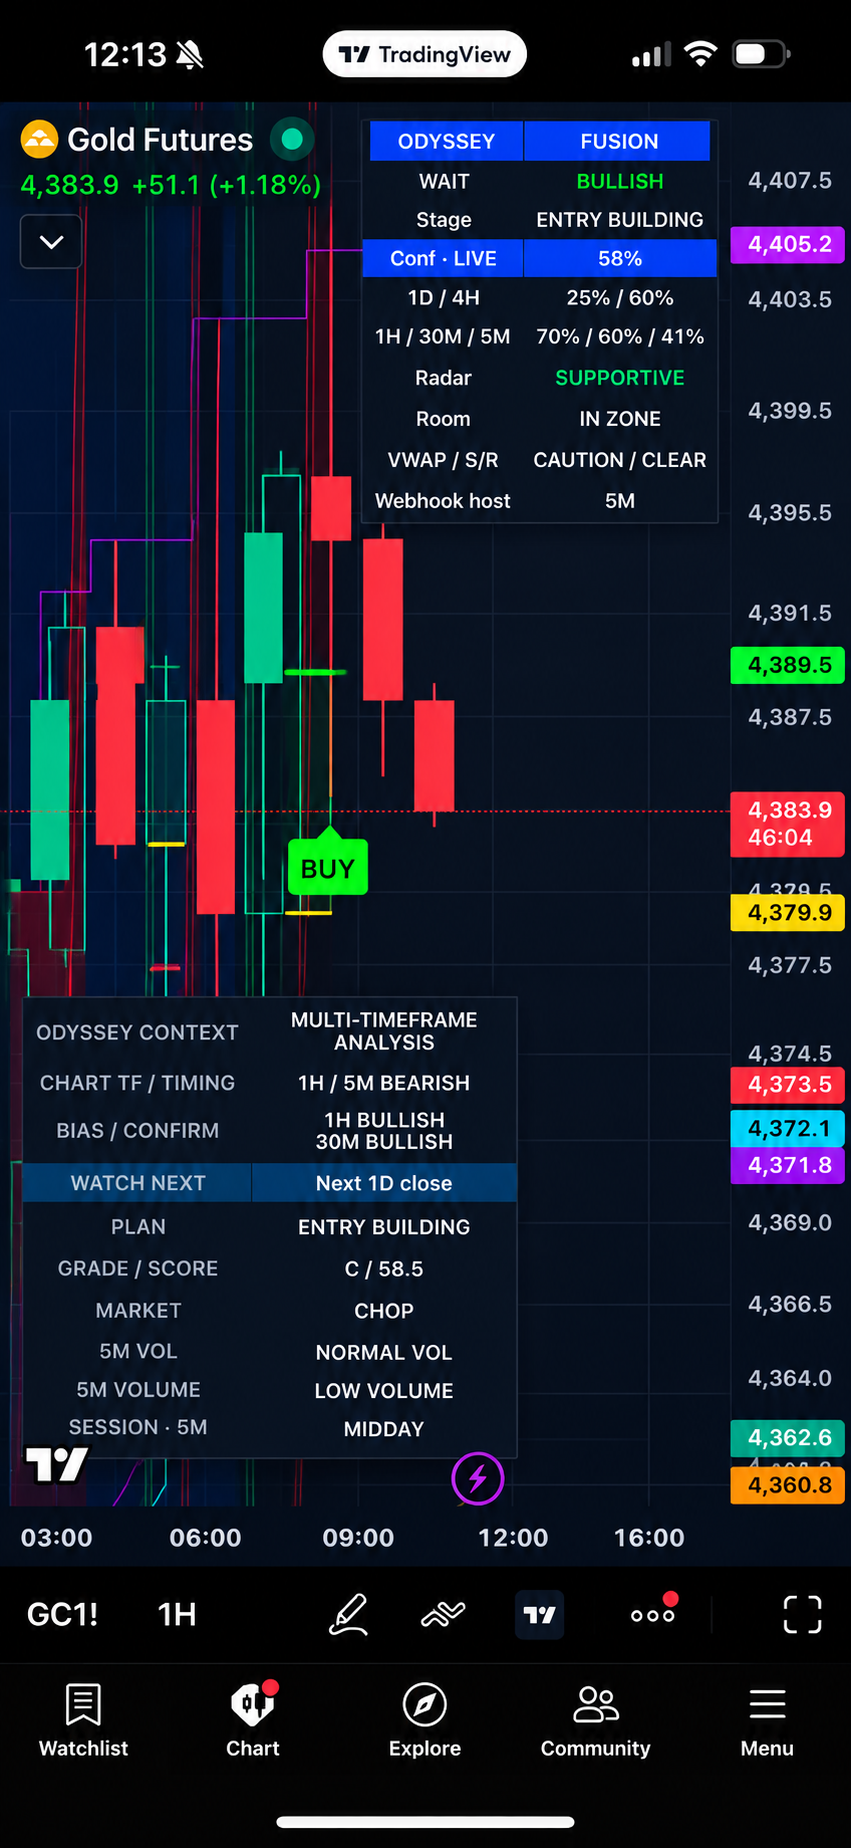
Task: Tap the BULLISH status value
Action: tap(620, 181)
